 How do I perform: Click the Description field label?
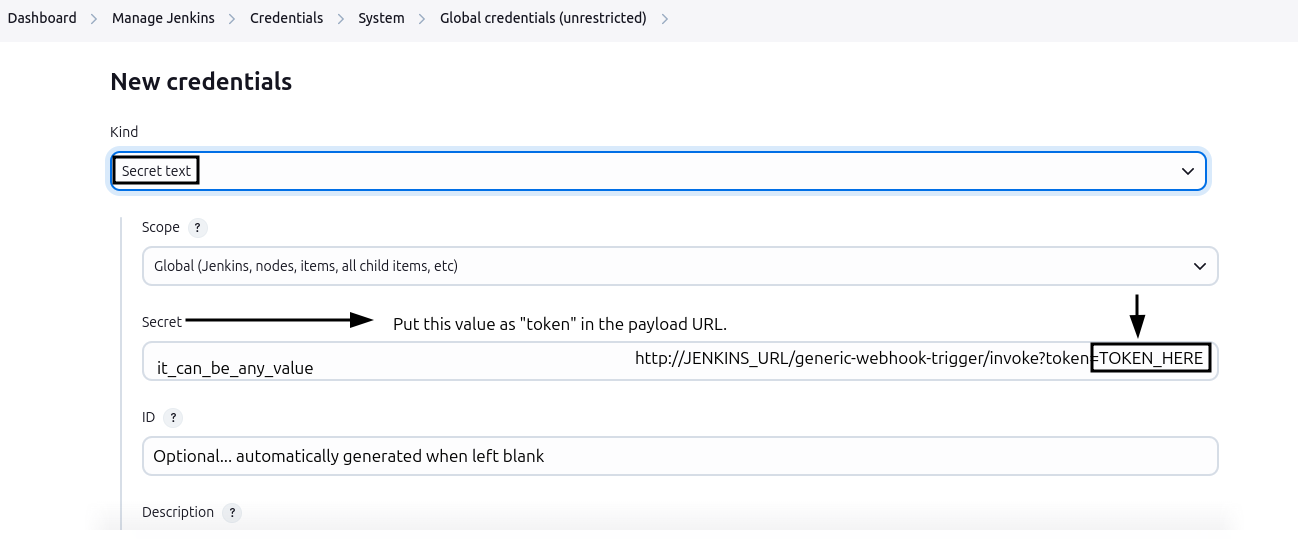(x=178, y=512)
